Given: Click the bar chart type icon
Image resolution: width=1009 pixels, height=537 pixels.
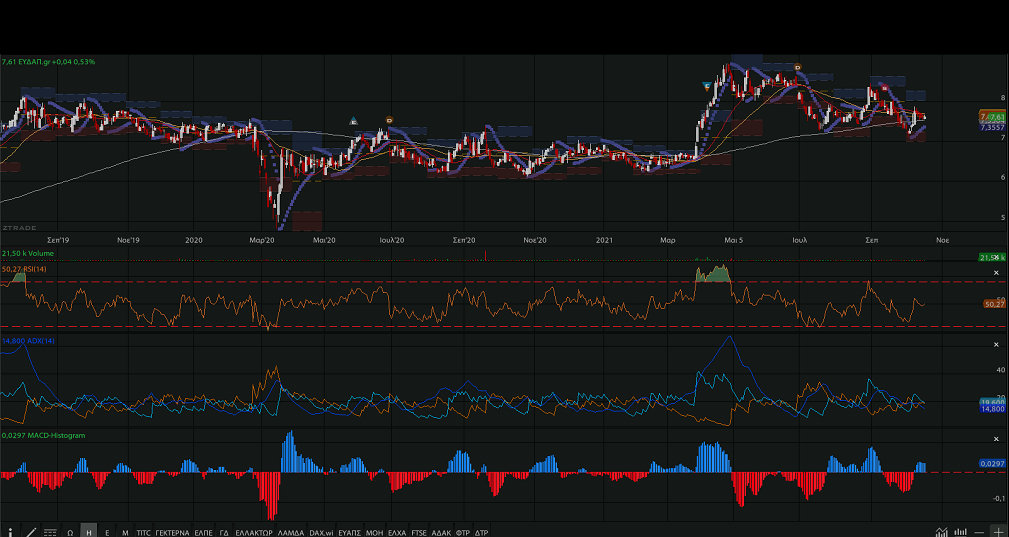Looking at the screenshot, I should click(x=961, y=532).
